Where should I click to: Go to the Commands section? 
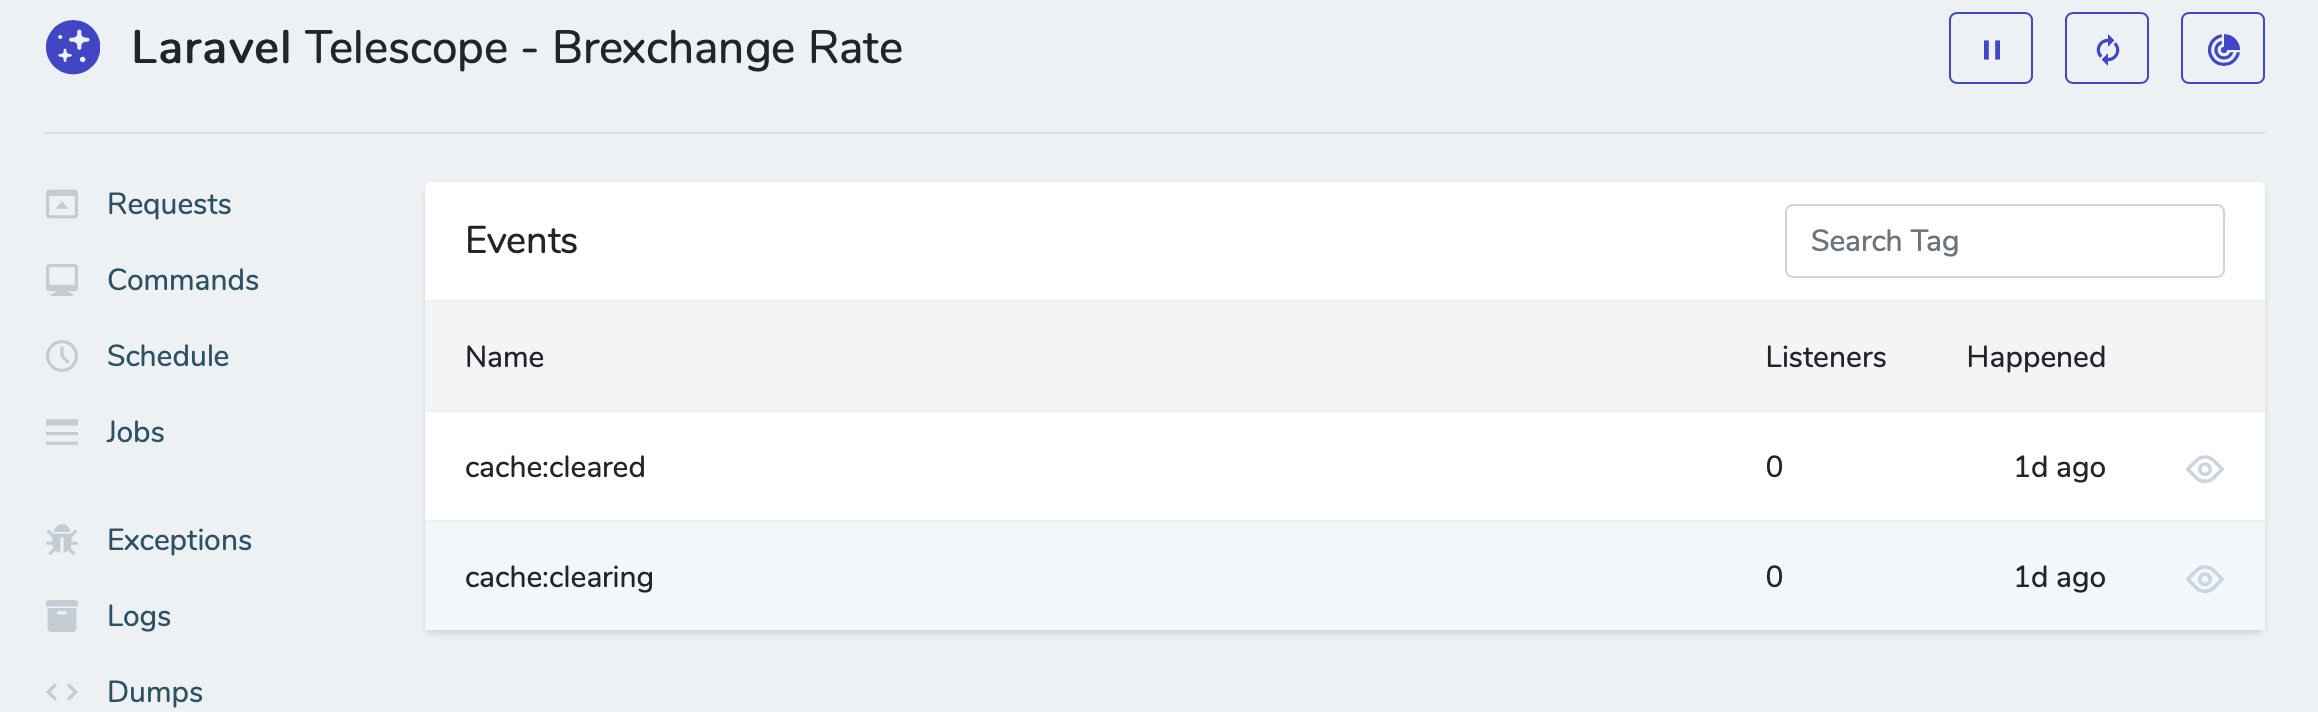[183, 280]
